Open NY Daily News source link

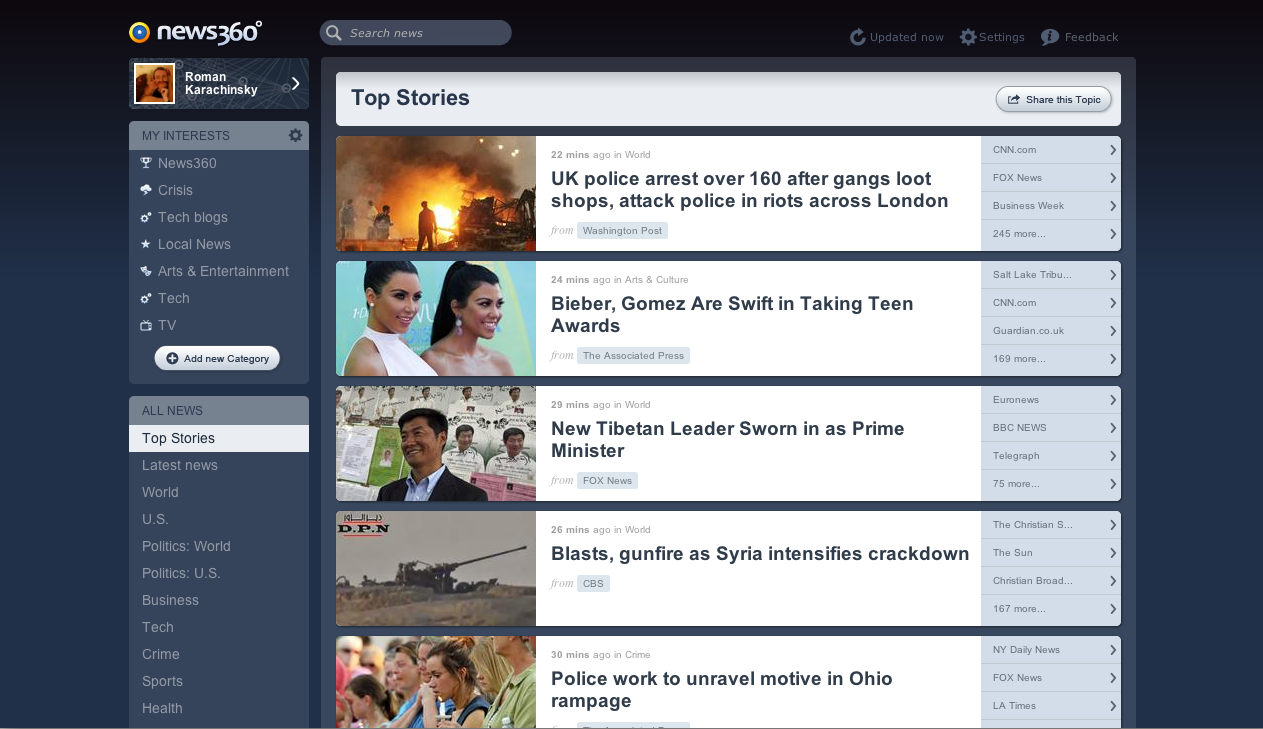point(1051,650)
